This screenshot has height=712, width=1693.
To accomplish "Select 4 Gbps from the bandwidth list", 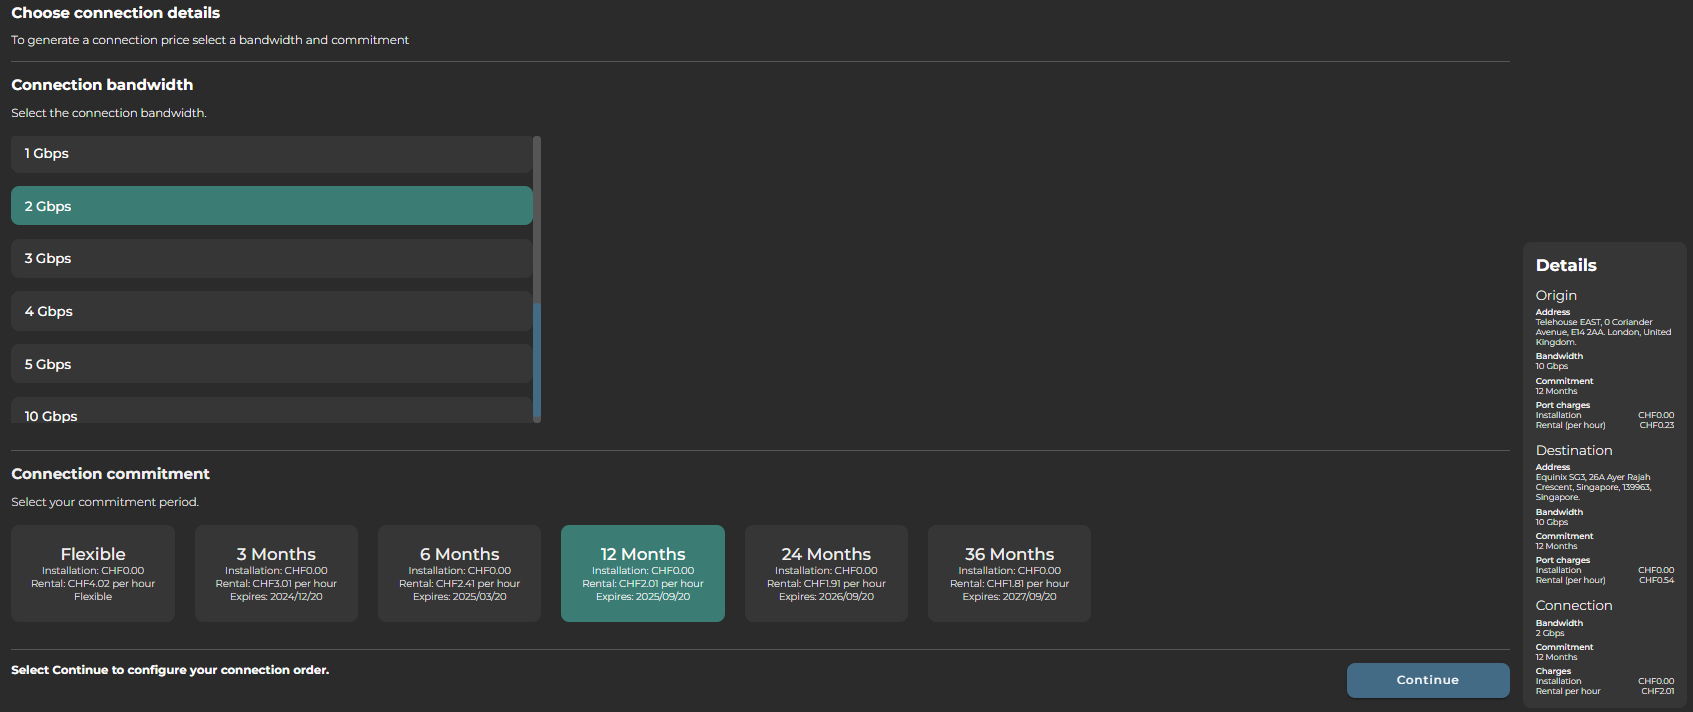I will click(271, 311).
